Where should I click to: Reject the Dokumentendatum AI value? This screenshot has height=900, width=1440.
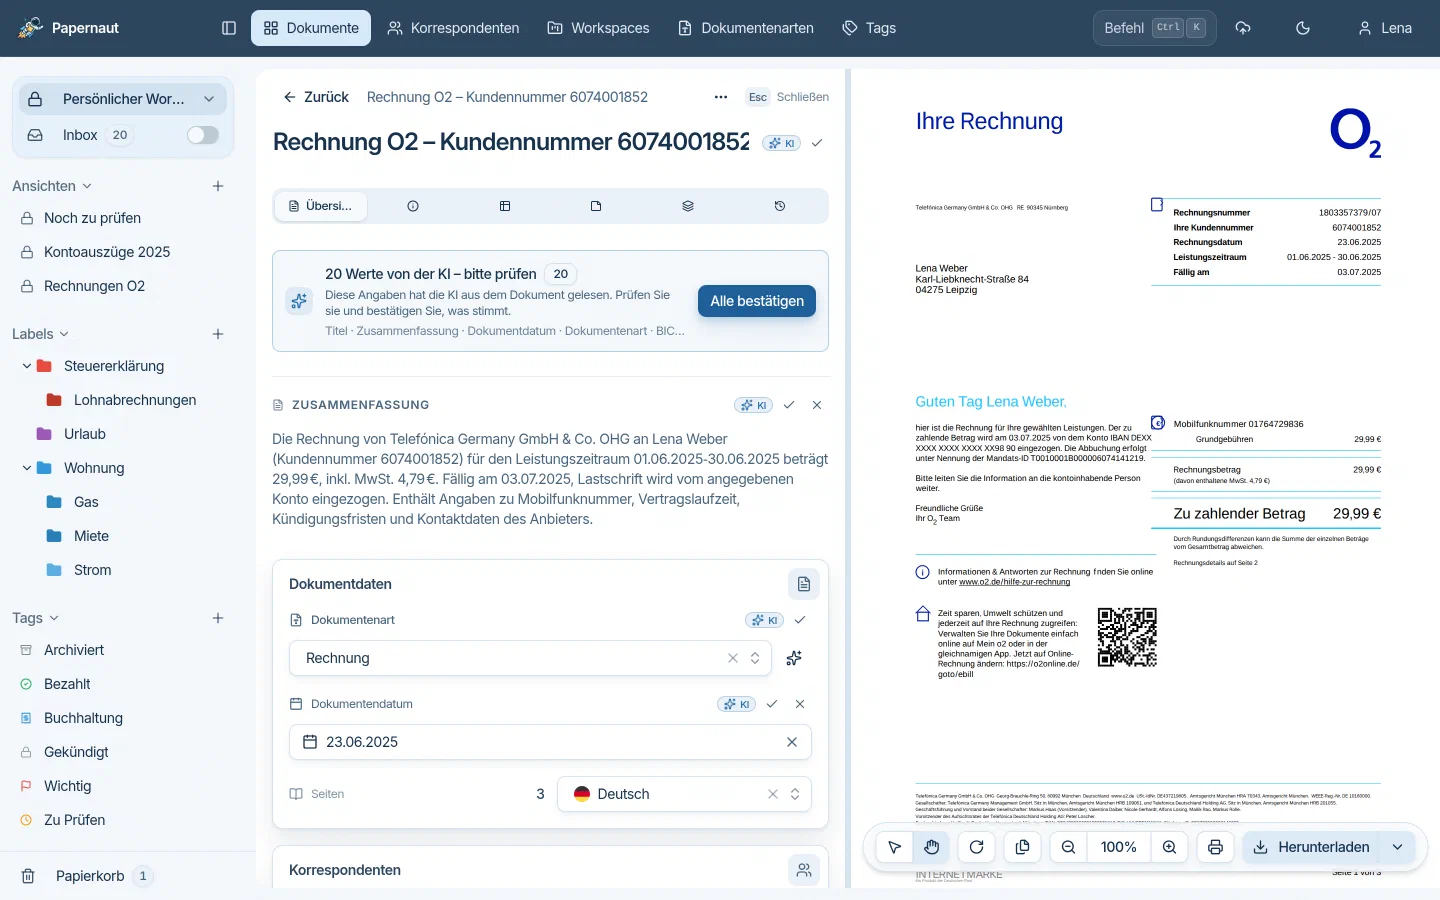tap(800, 704)
